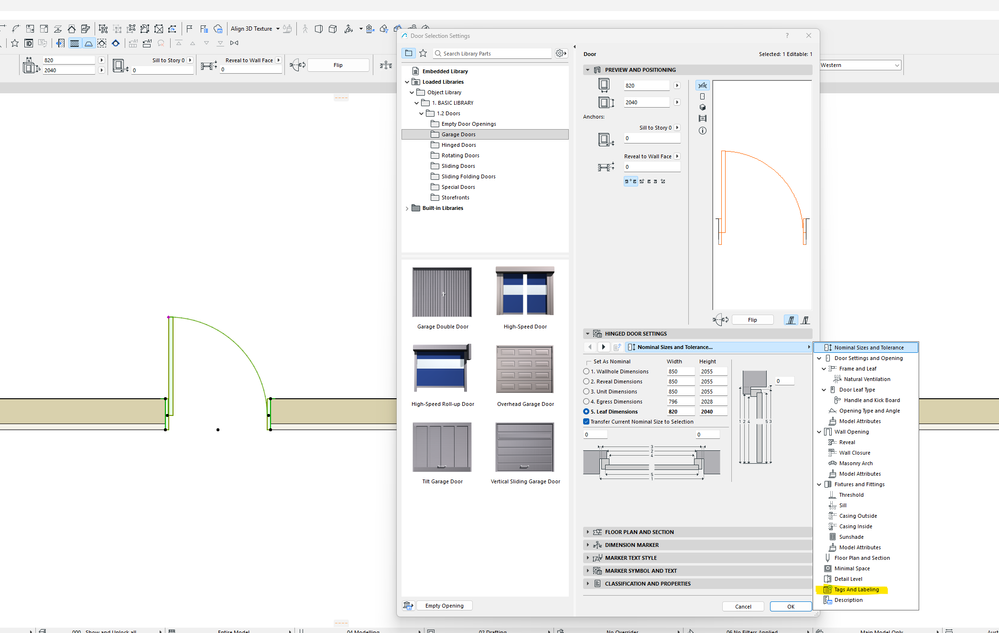Select 5. Leaf Dimensions radio button
The image size is (999, 633).
(x=586, y=412)
